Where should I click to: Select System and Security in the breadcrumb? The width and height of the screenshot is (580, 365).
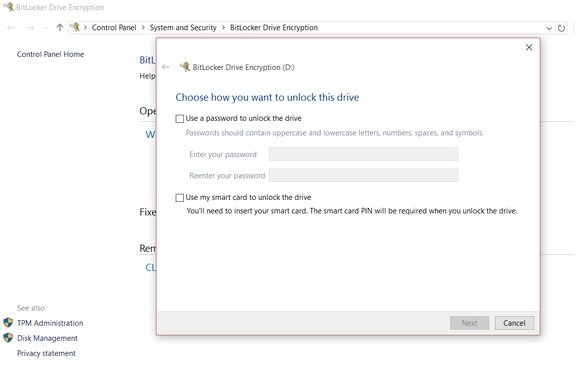[x=183, y=28]
